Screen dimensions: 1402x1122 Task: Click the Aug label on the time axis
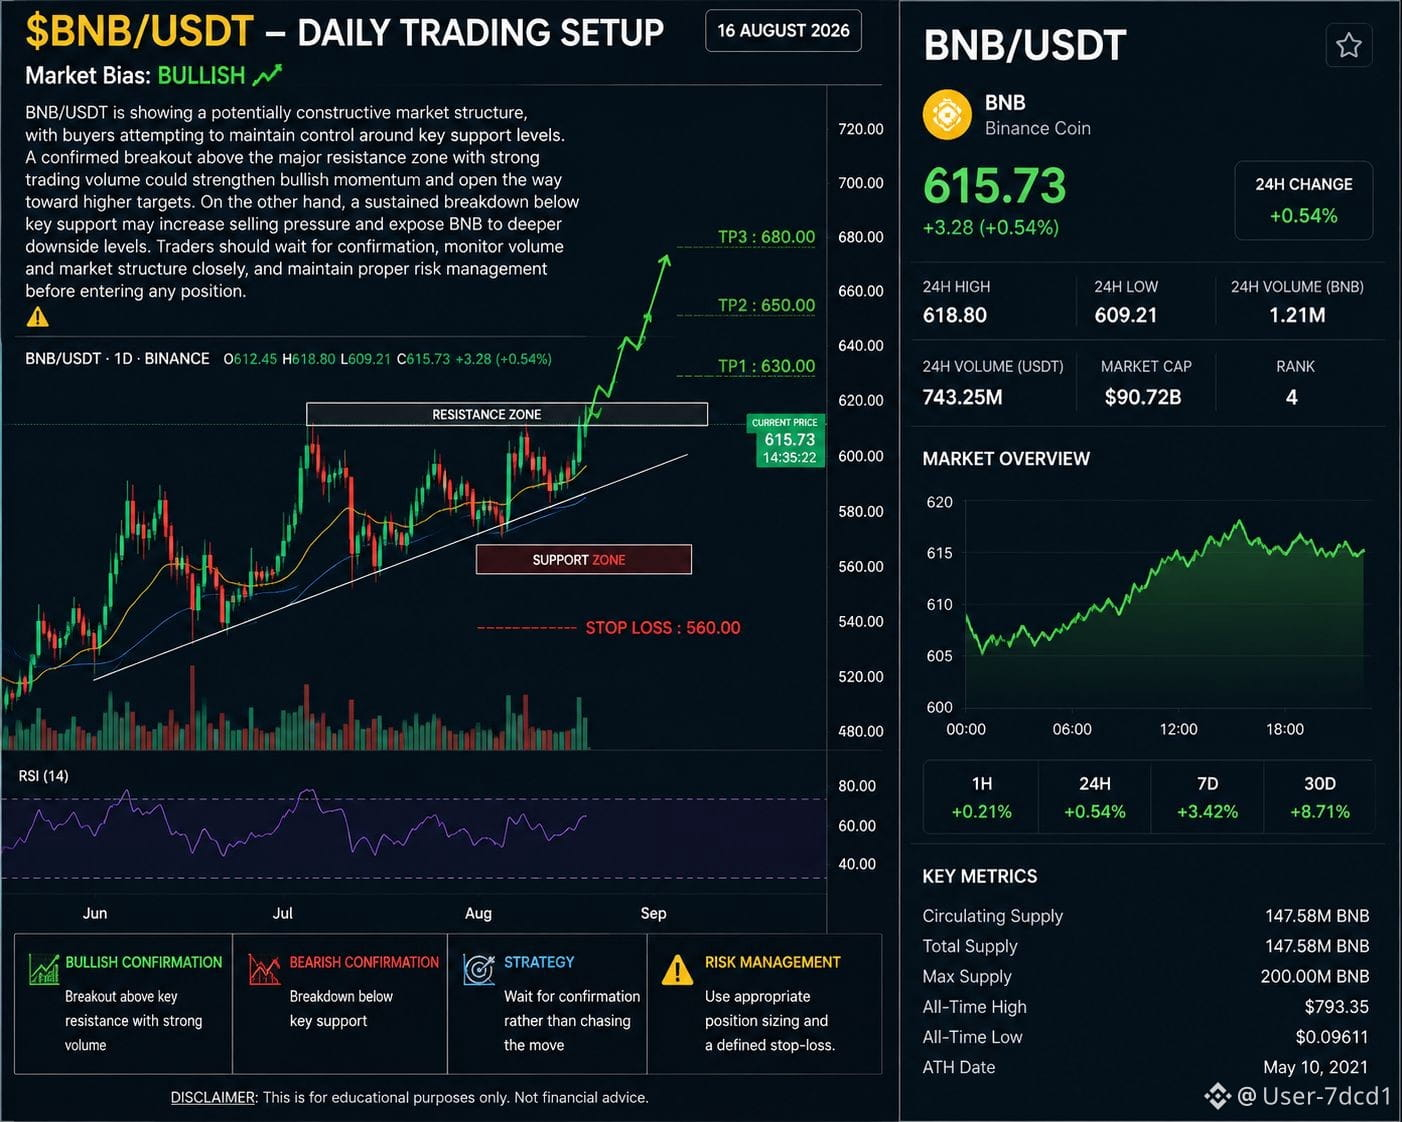tap(478, 913)
